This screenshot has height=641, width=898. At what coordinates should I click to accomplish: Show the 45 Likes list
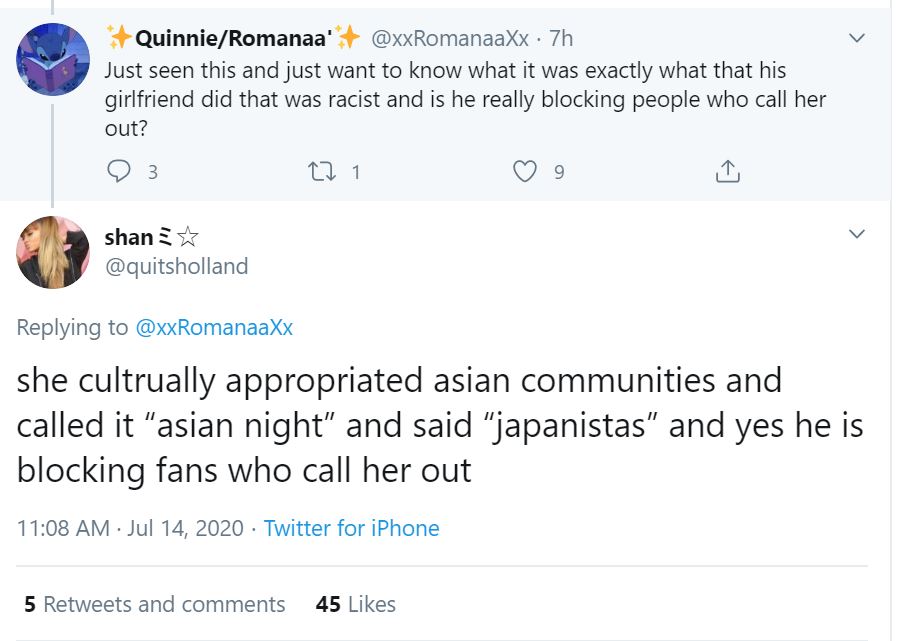click(x=355, y=604)
